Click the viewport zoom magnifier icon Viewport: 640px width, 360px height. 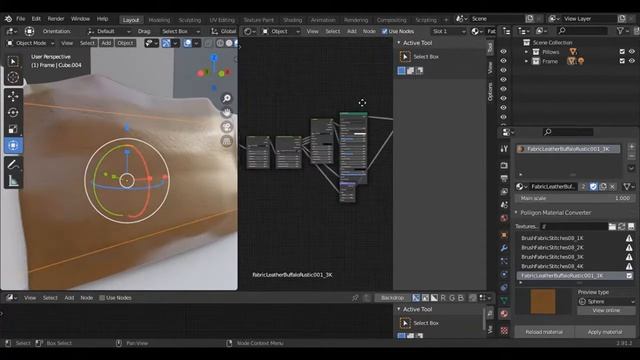pyautogui.click(x=227, y=98)
